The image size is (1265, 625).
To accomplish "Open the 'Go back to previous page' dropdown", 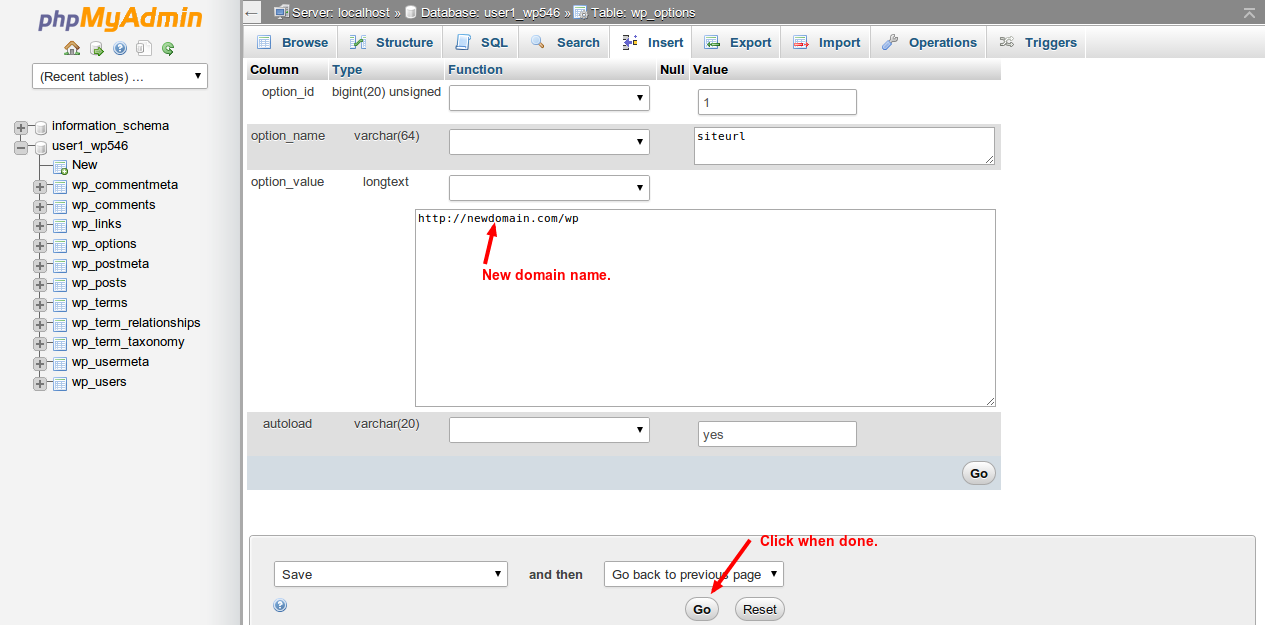I will tap(693, 574).
